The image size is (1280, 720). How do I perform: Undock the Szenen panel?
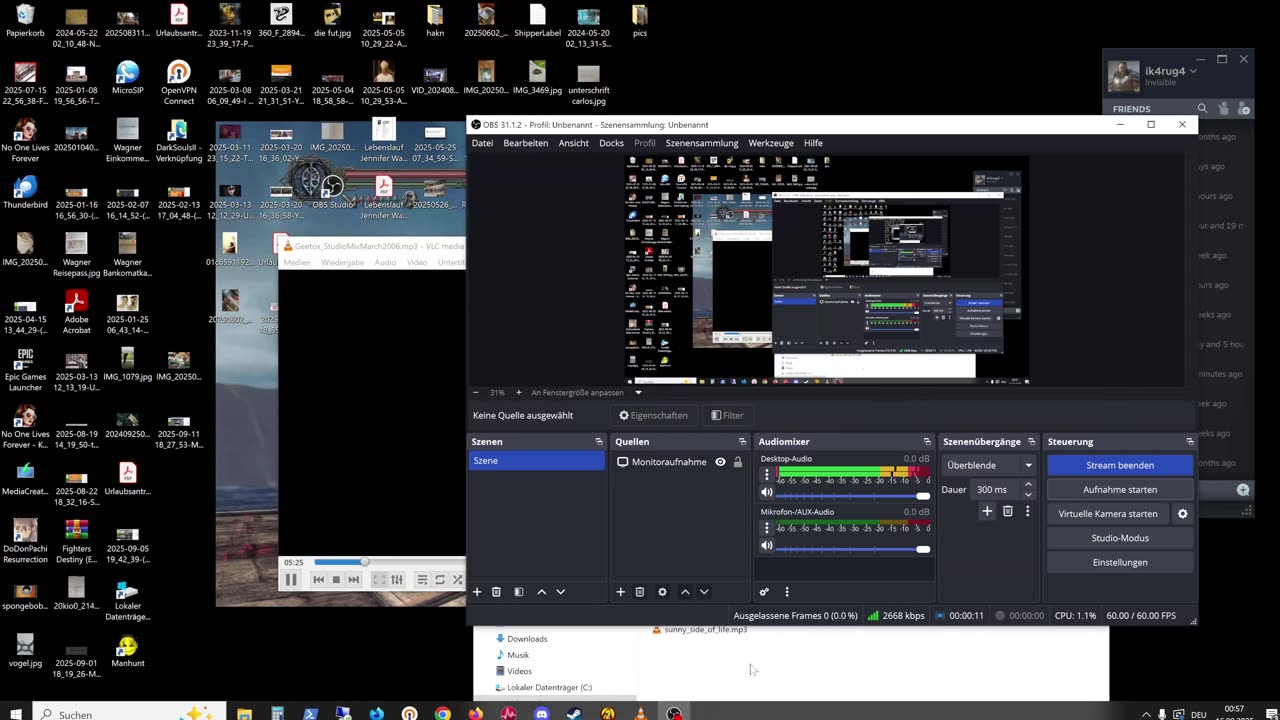tap(599, 442)
